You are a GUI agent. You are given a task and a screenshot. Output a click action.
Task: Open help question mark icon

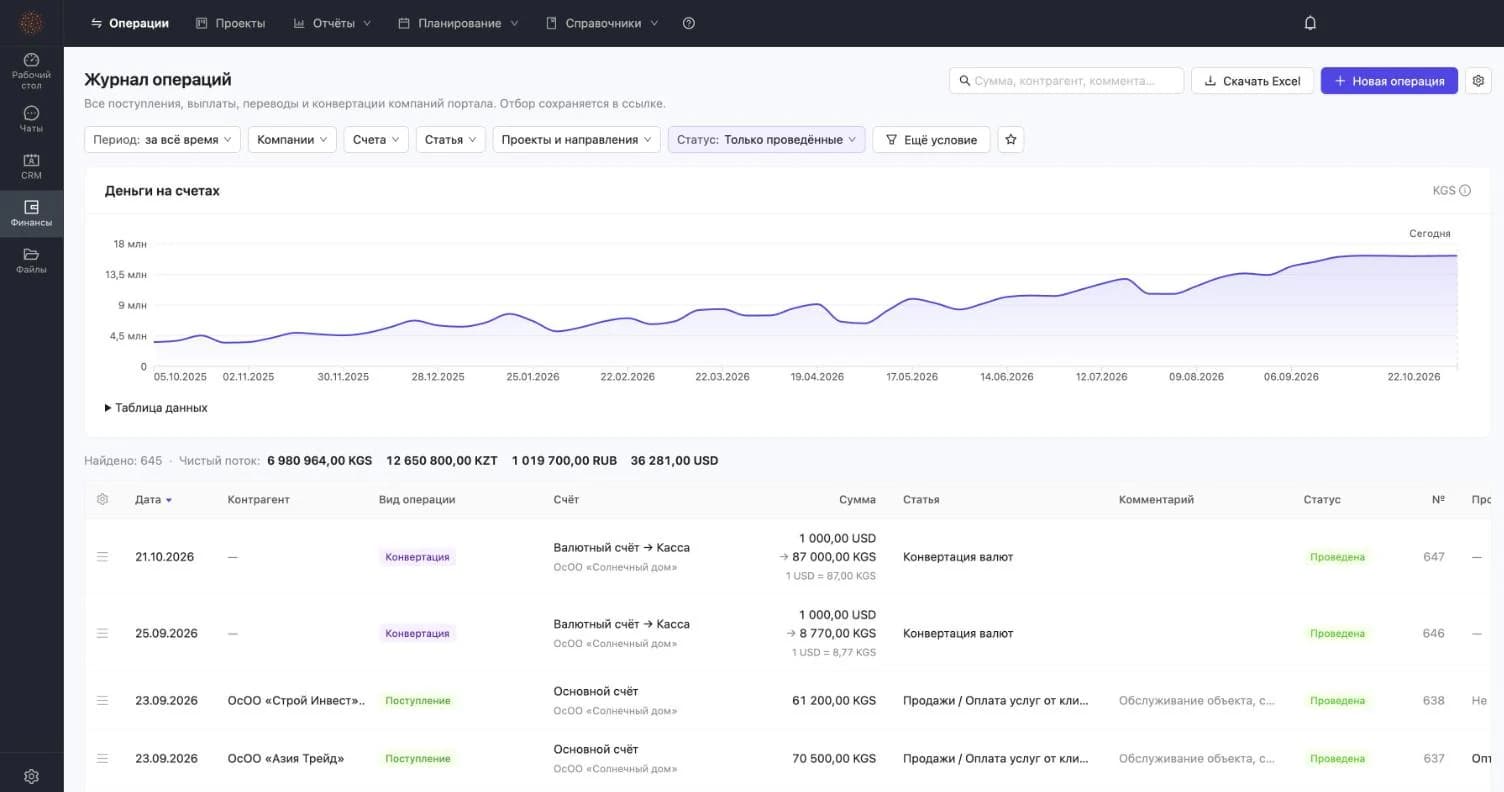point(689,23)
